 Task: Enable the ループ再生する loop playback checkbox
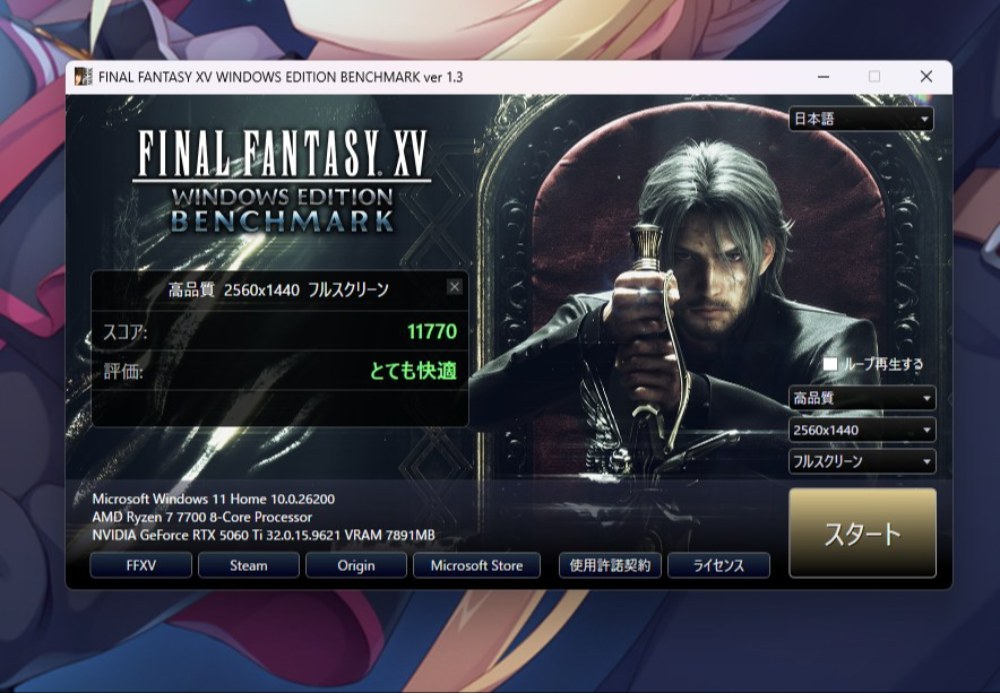[x=830, y=364]
